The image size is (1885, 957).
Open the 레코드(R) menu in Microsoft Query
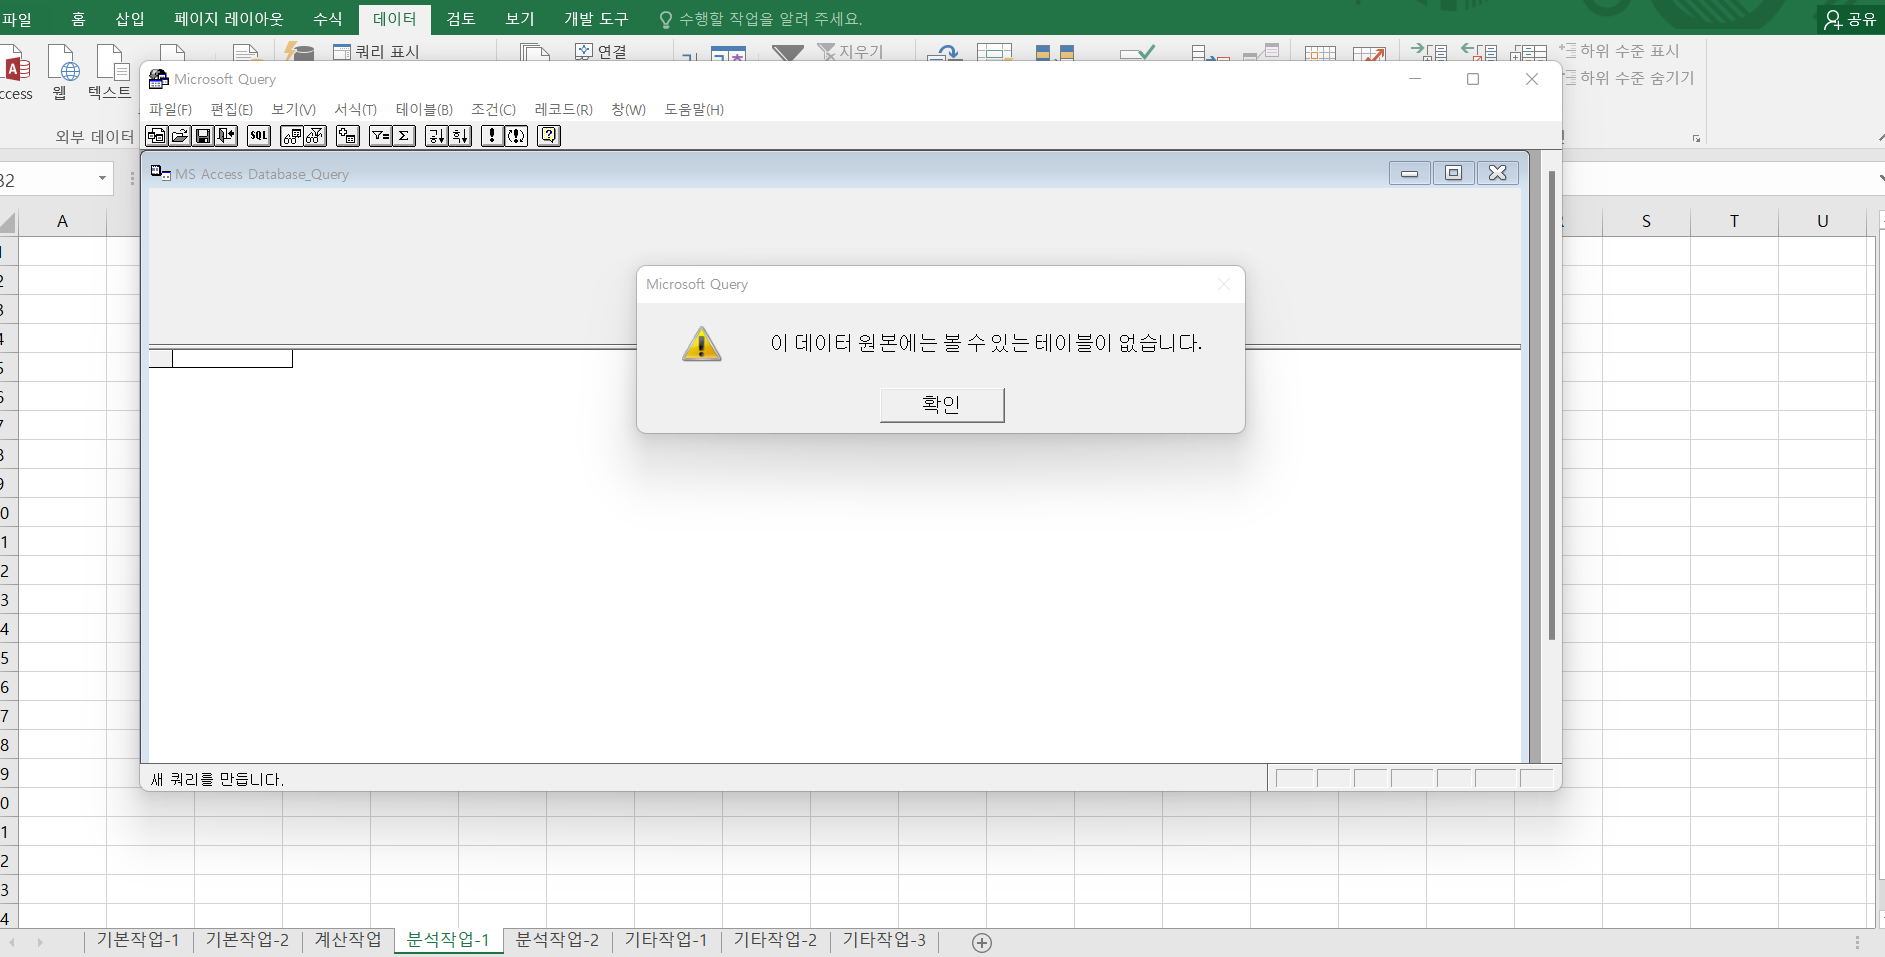point(563,109)
